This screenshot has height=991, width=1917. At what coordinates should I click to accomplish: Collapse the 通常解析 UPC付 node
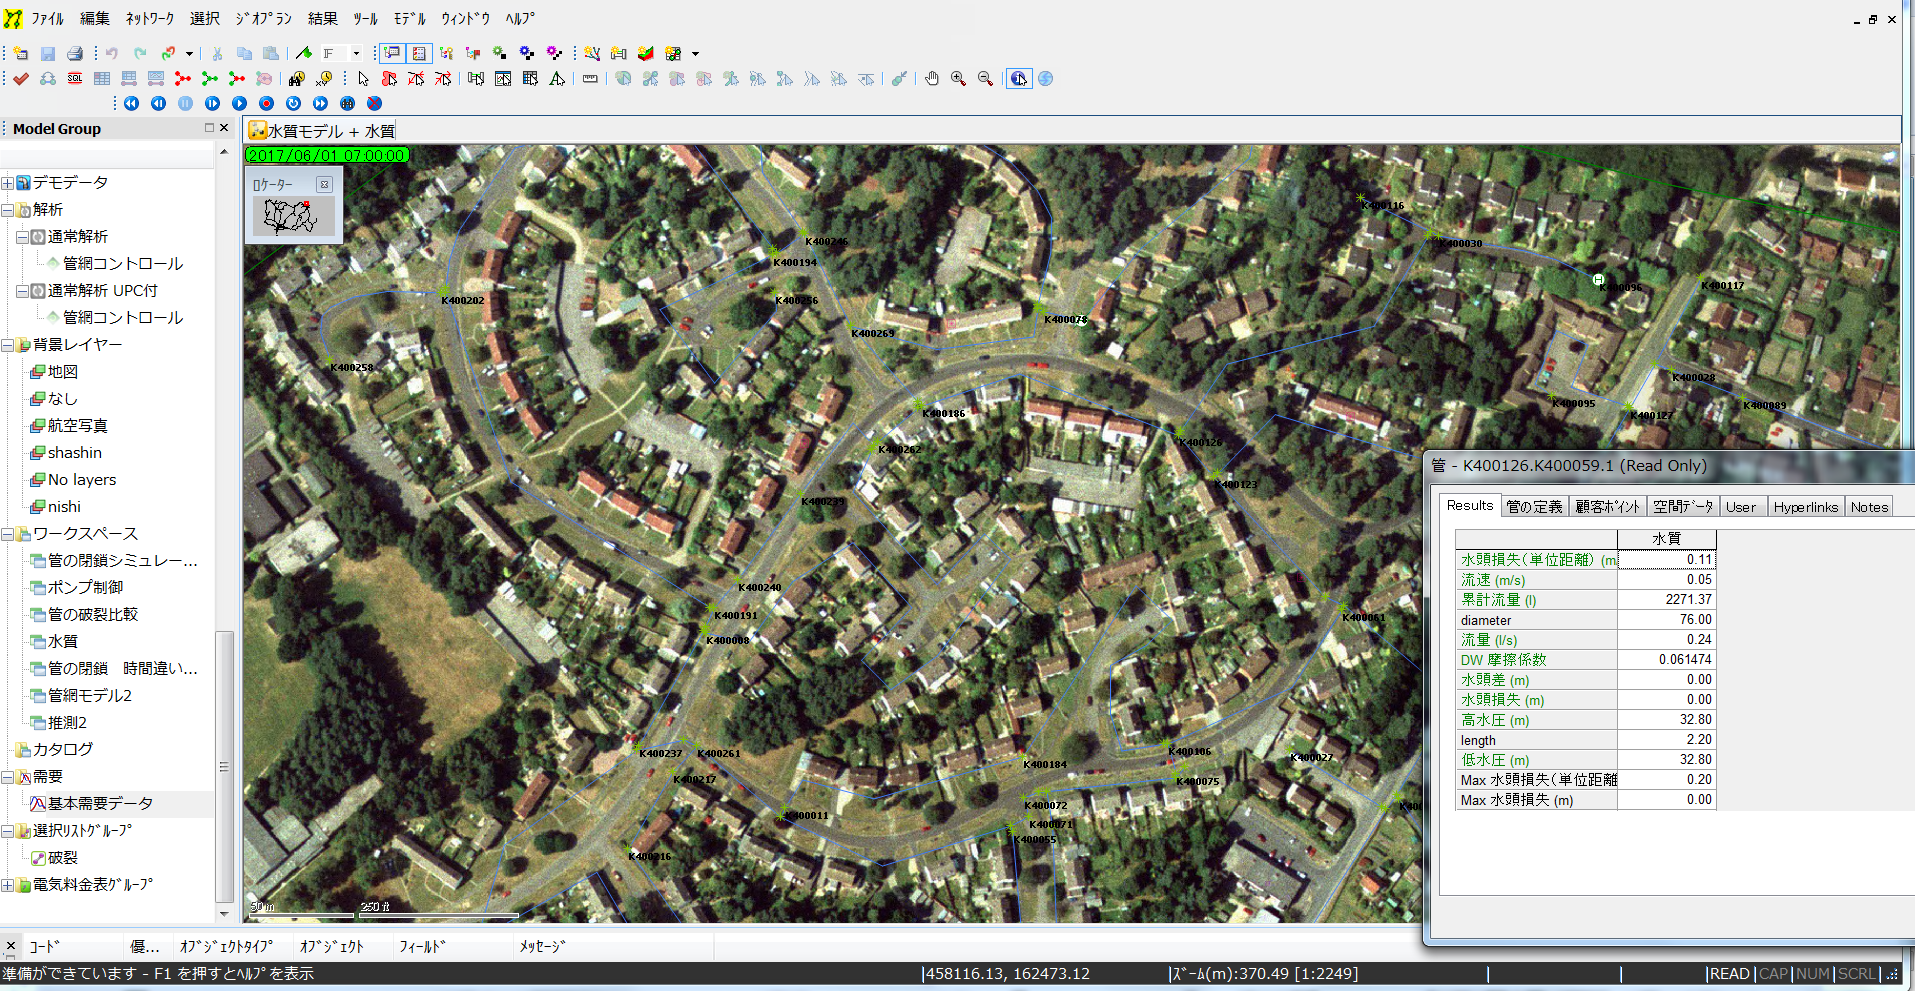(22, 291)
